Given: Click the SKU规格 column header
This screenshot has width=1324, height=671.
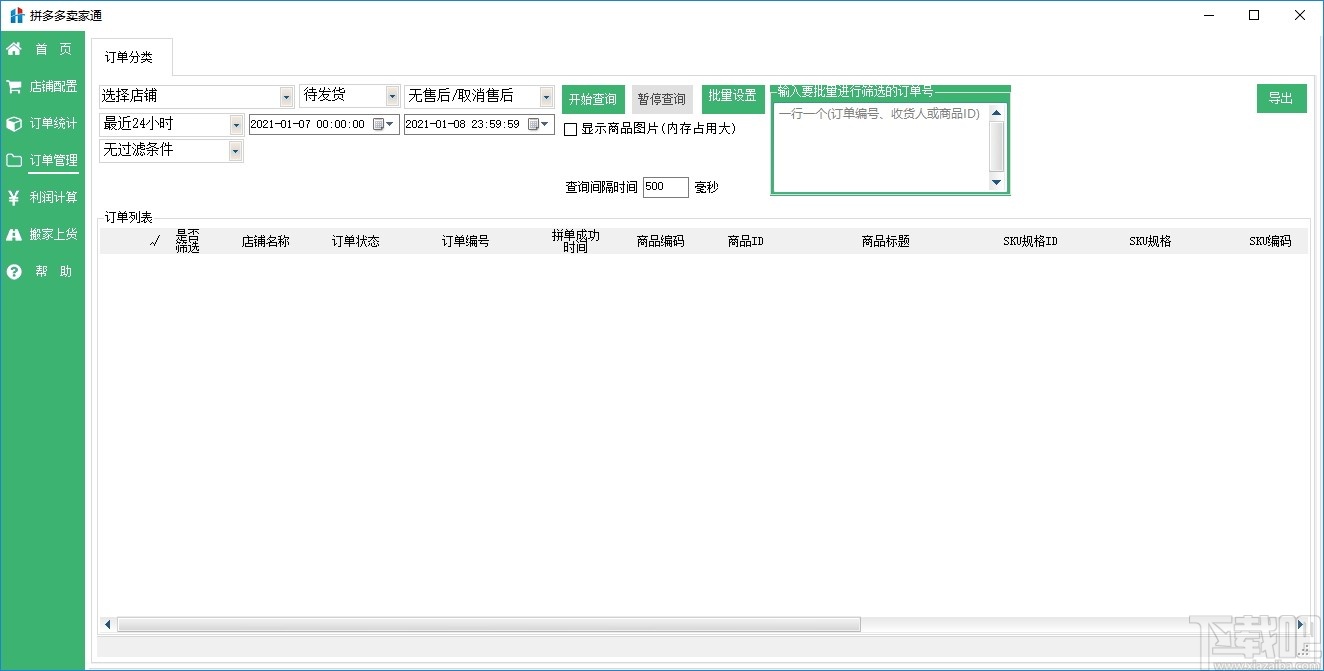Looking at the screenshot, I should click(1150, 241).
